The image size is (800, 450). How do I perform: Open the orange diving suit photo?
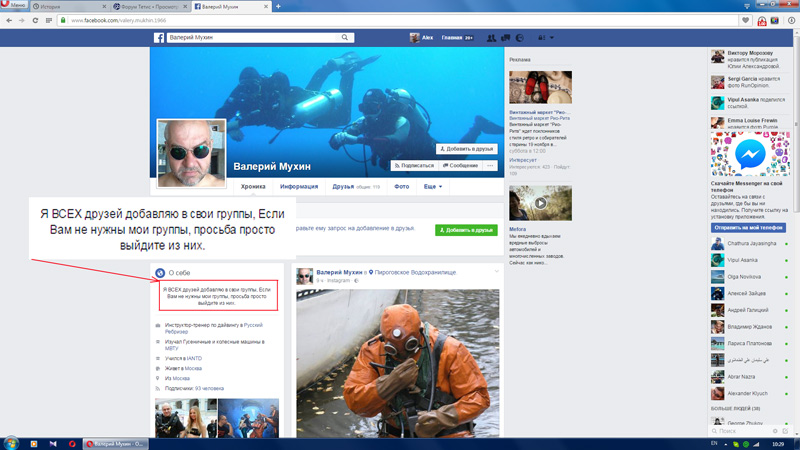(398, 363)
